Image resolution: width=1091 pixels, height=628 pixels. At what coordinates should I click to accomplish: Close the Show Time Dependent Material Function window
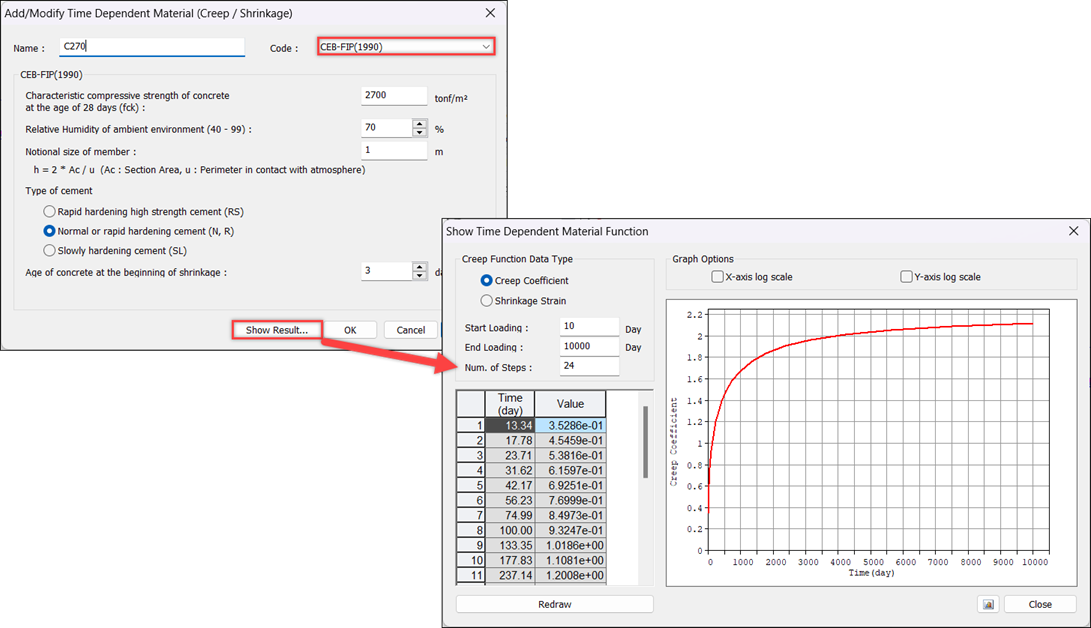click(x=1074, y=231)
